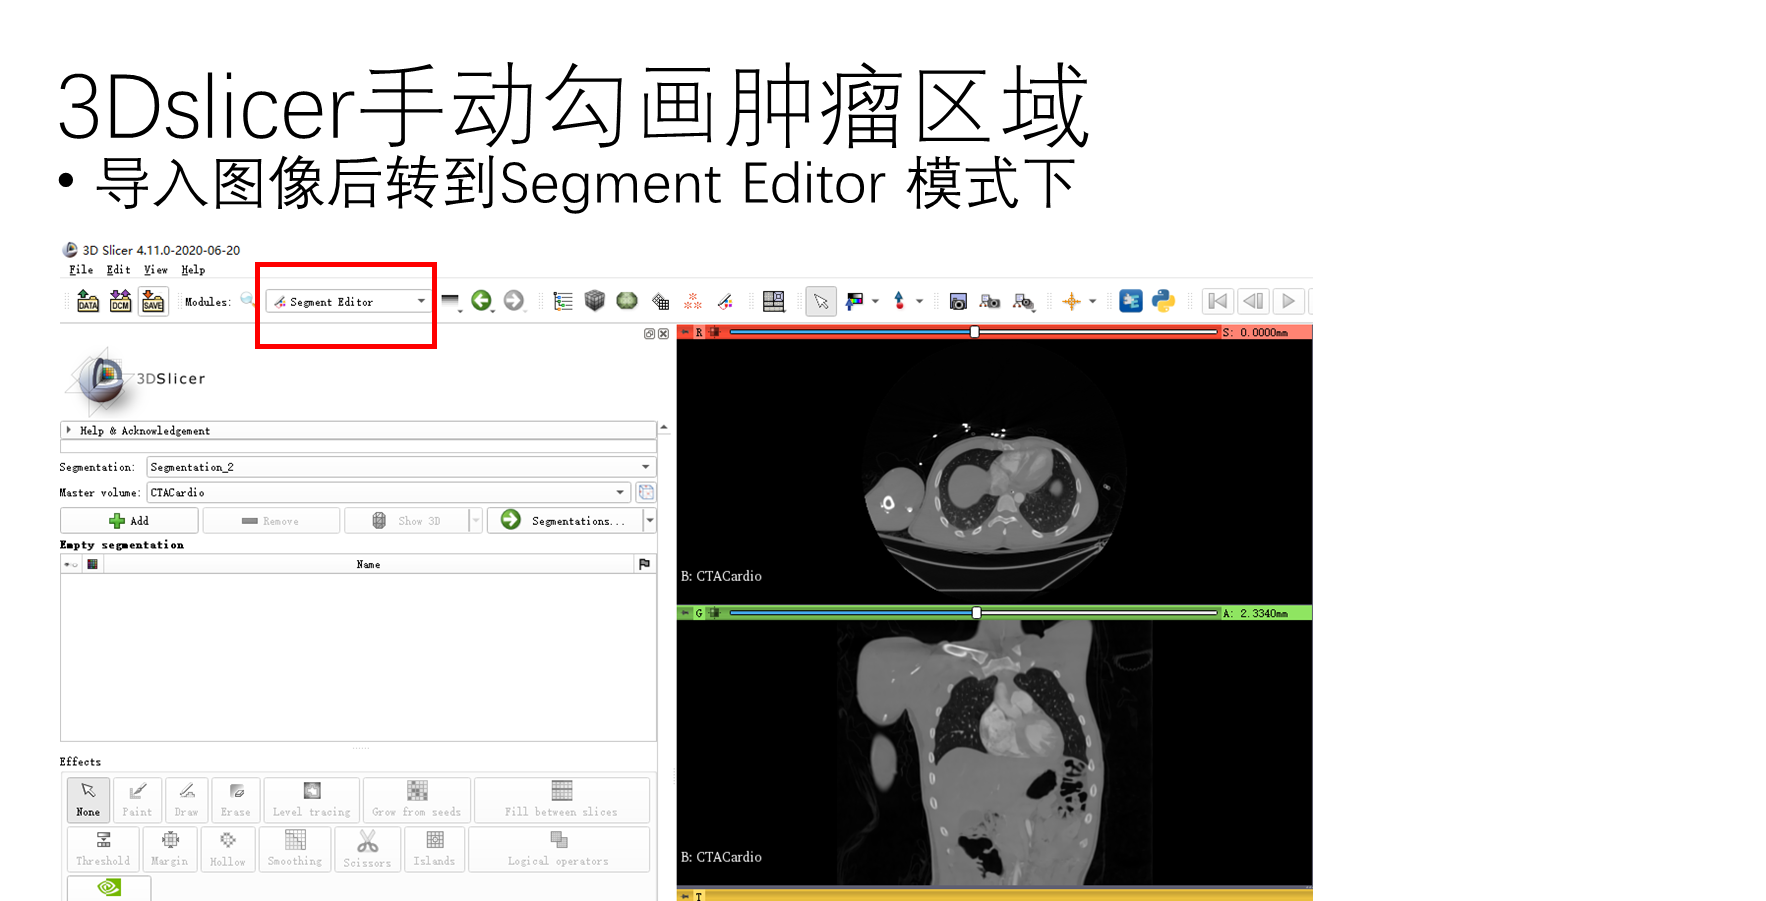
Task: Open the Load DATA toolbar icon
Action: (88, 301)
